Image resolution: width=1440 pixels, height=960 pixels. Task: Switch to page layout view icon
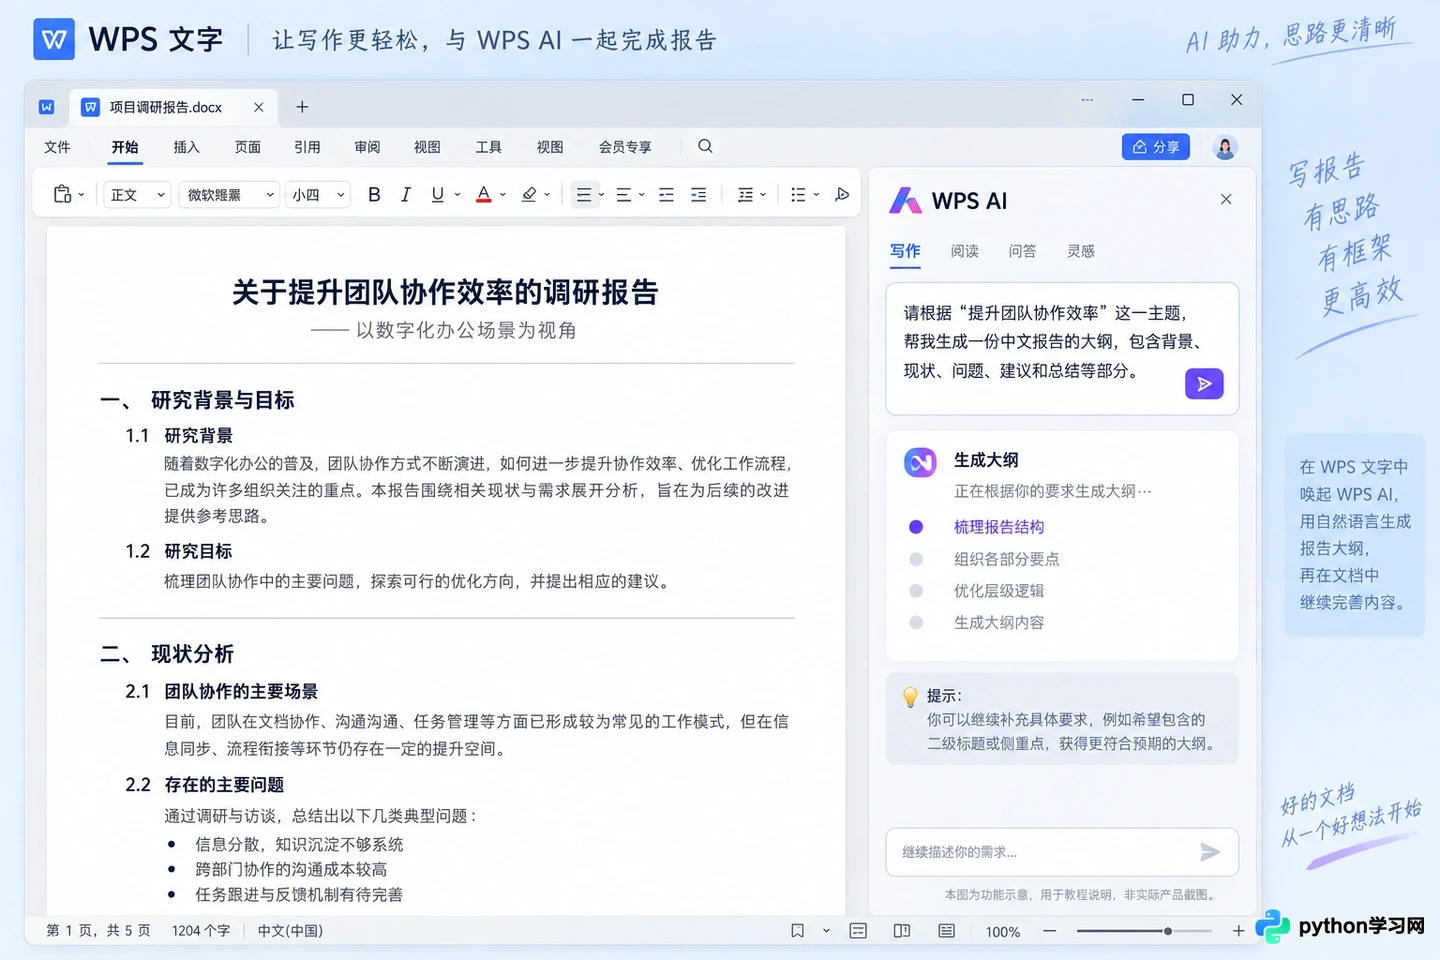(x=858, y=931)
